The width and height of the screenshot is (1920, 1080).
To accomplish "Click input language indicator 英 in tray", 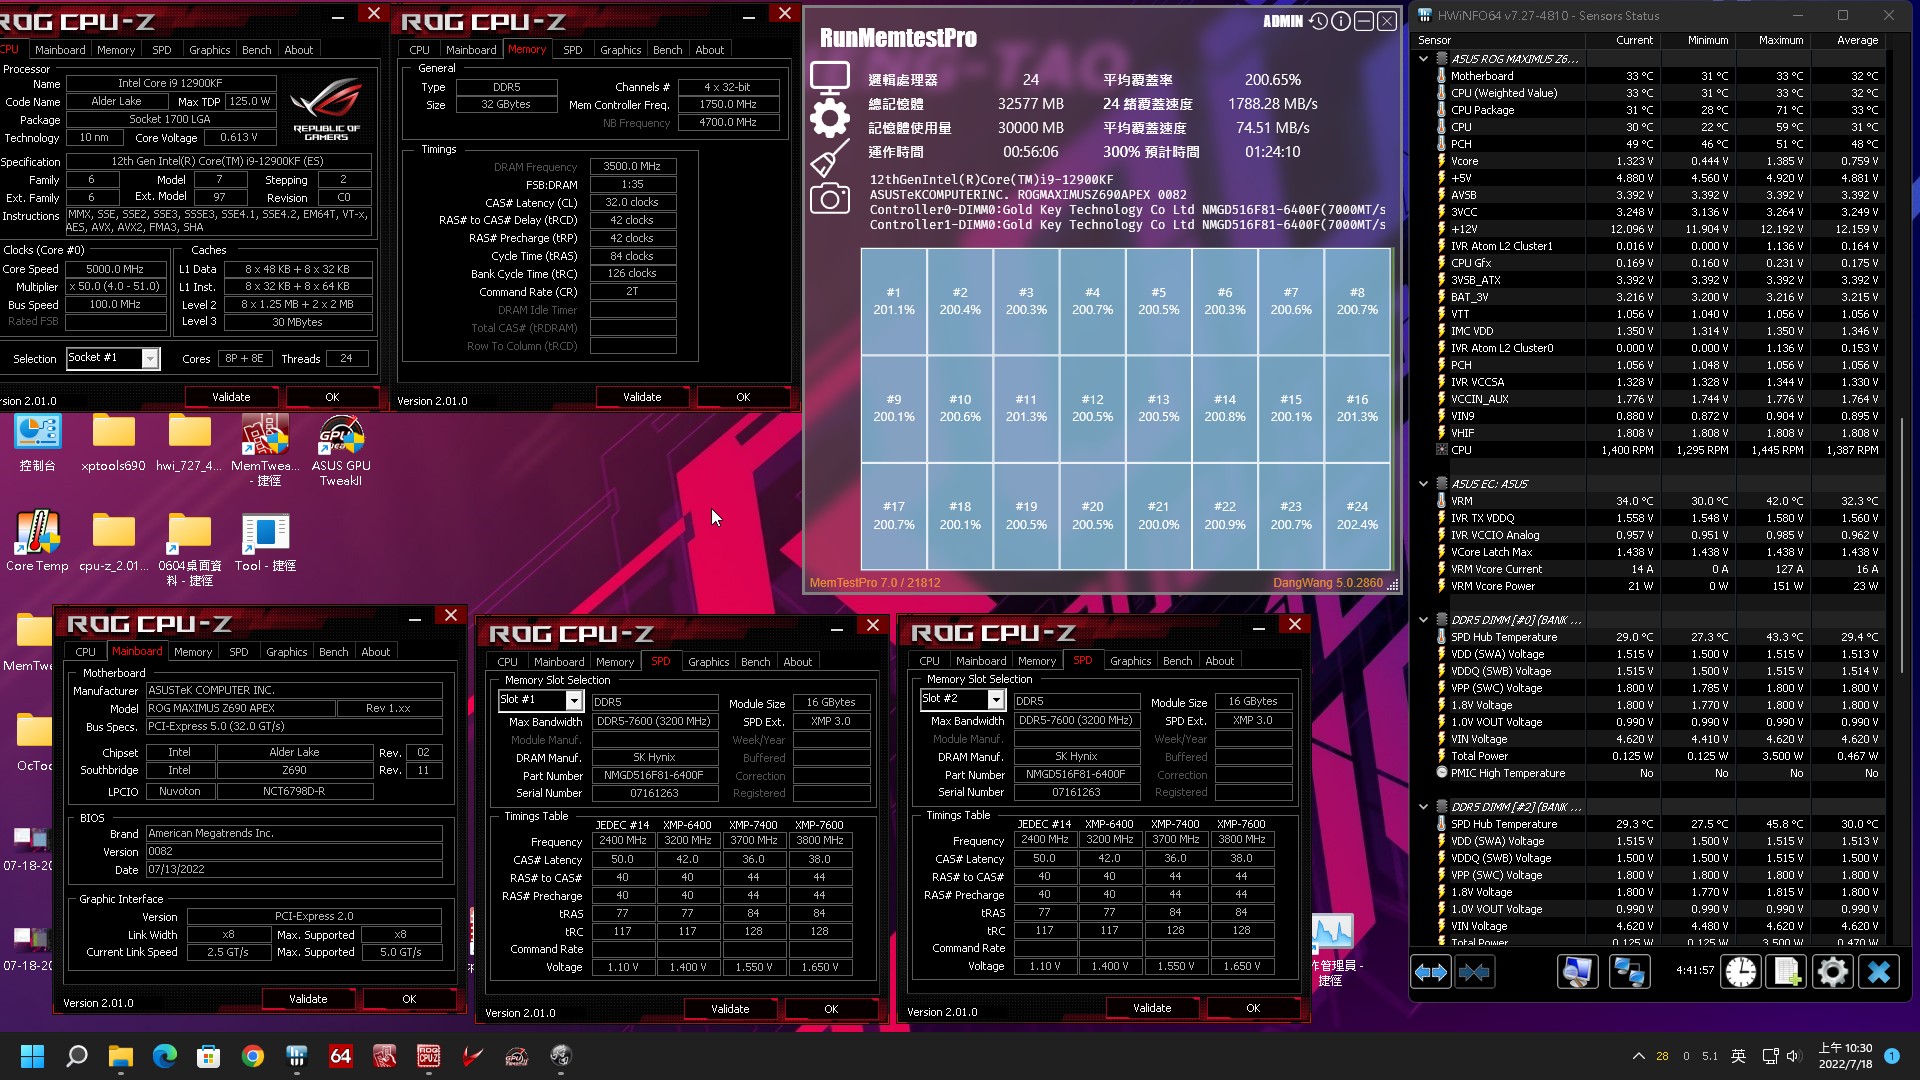I will [x=1739, y=1056].
